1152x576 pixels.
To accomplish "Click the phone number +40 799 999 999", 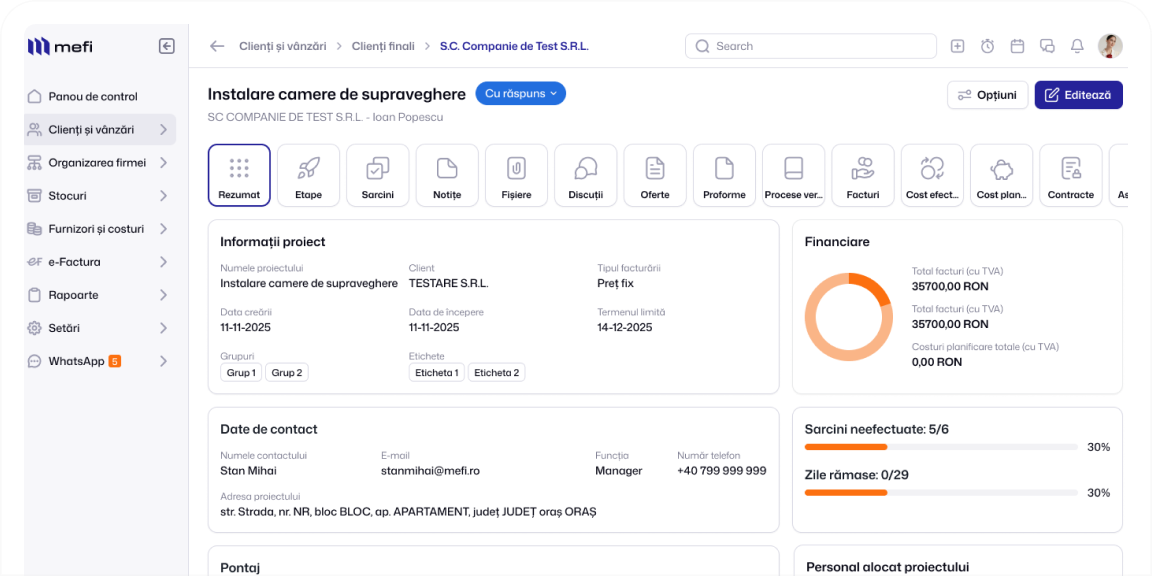I will pyautogui.click(x=721, y=470).
